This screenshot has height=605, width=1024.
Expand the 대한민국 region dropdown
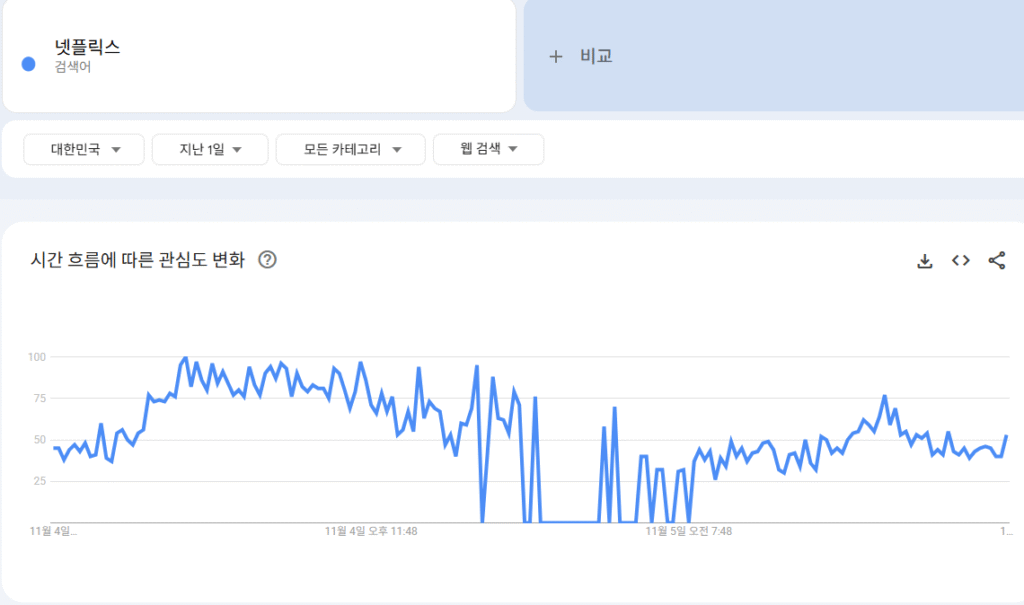pyautogui.click(x=85, y=149)
